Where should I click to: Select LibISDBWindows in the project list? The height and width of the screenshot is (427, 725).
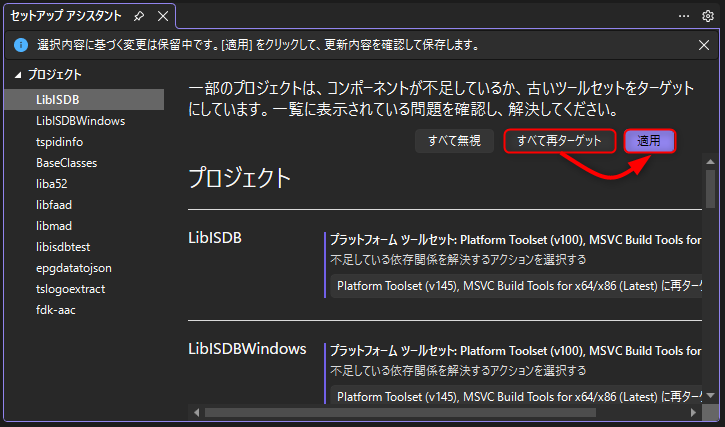click(x=80, y=120)
